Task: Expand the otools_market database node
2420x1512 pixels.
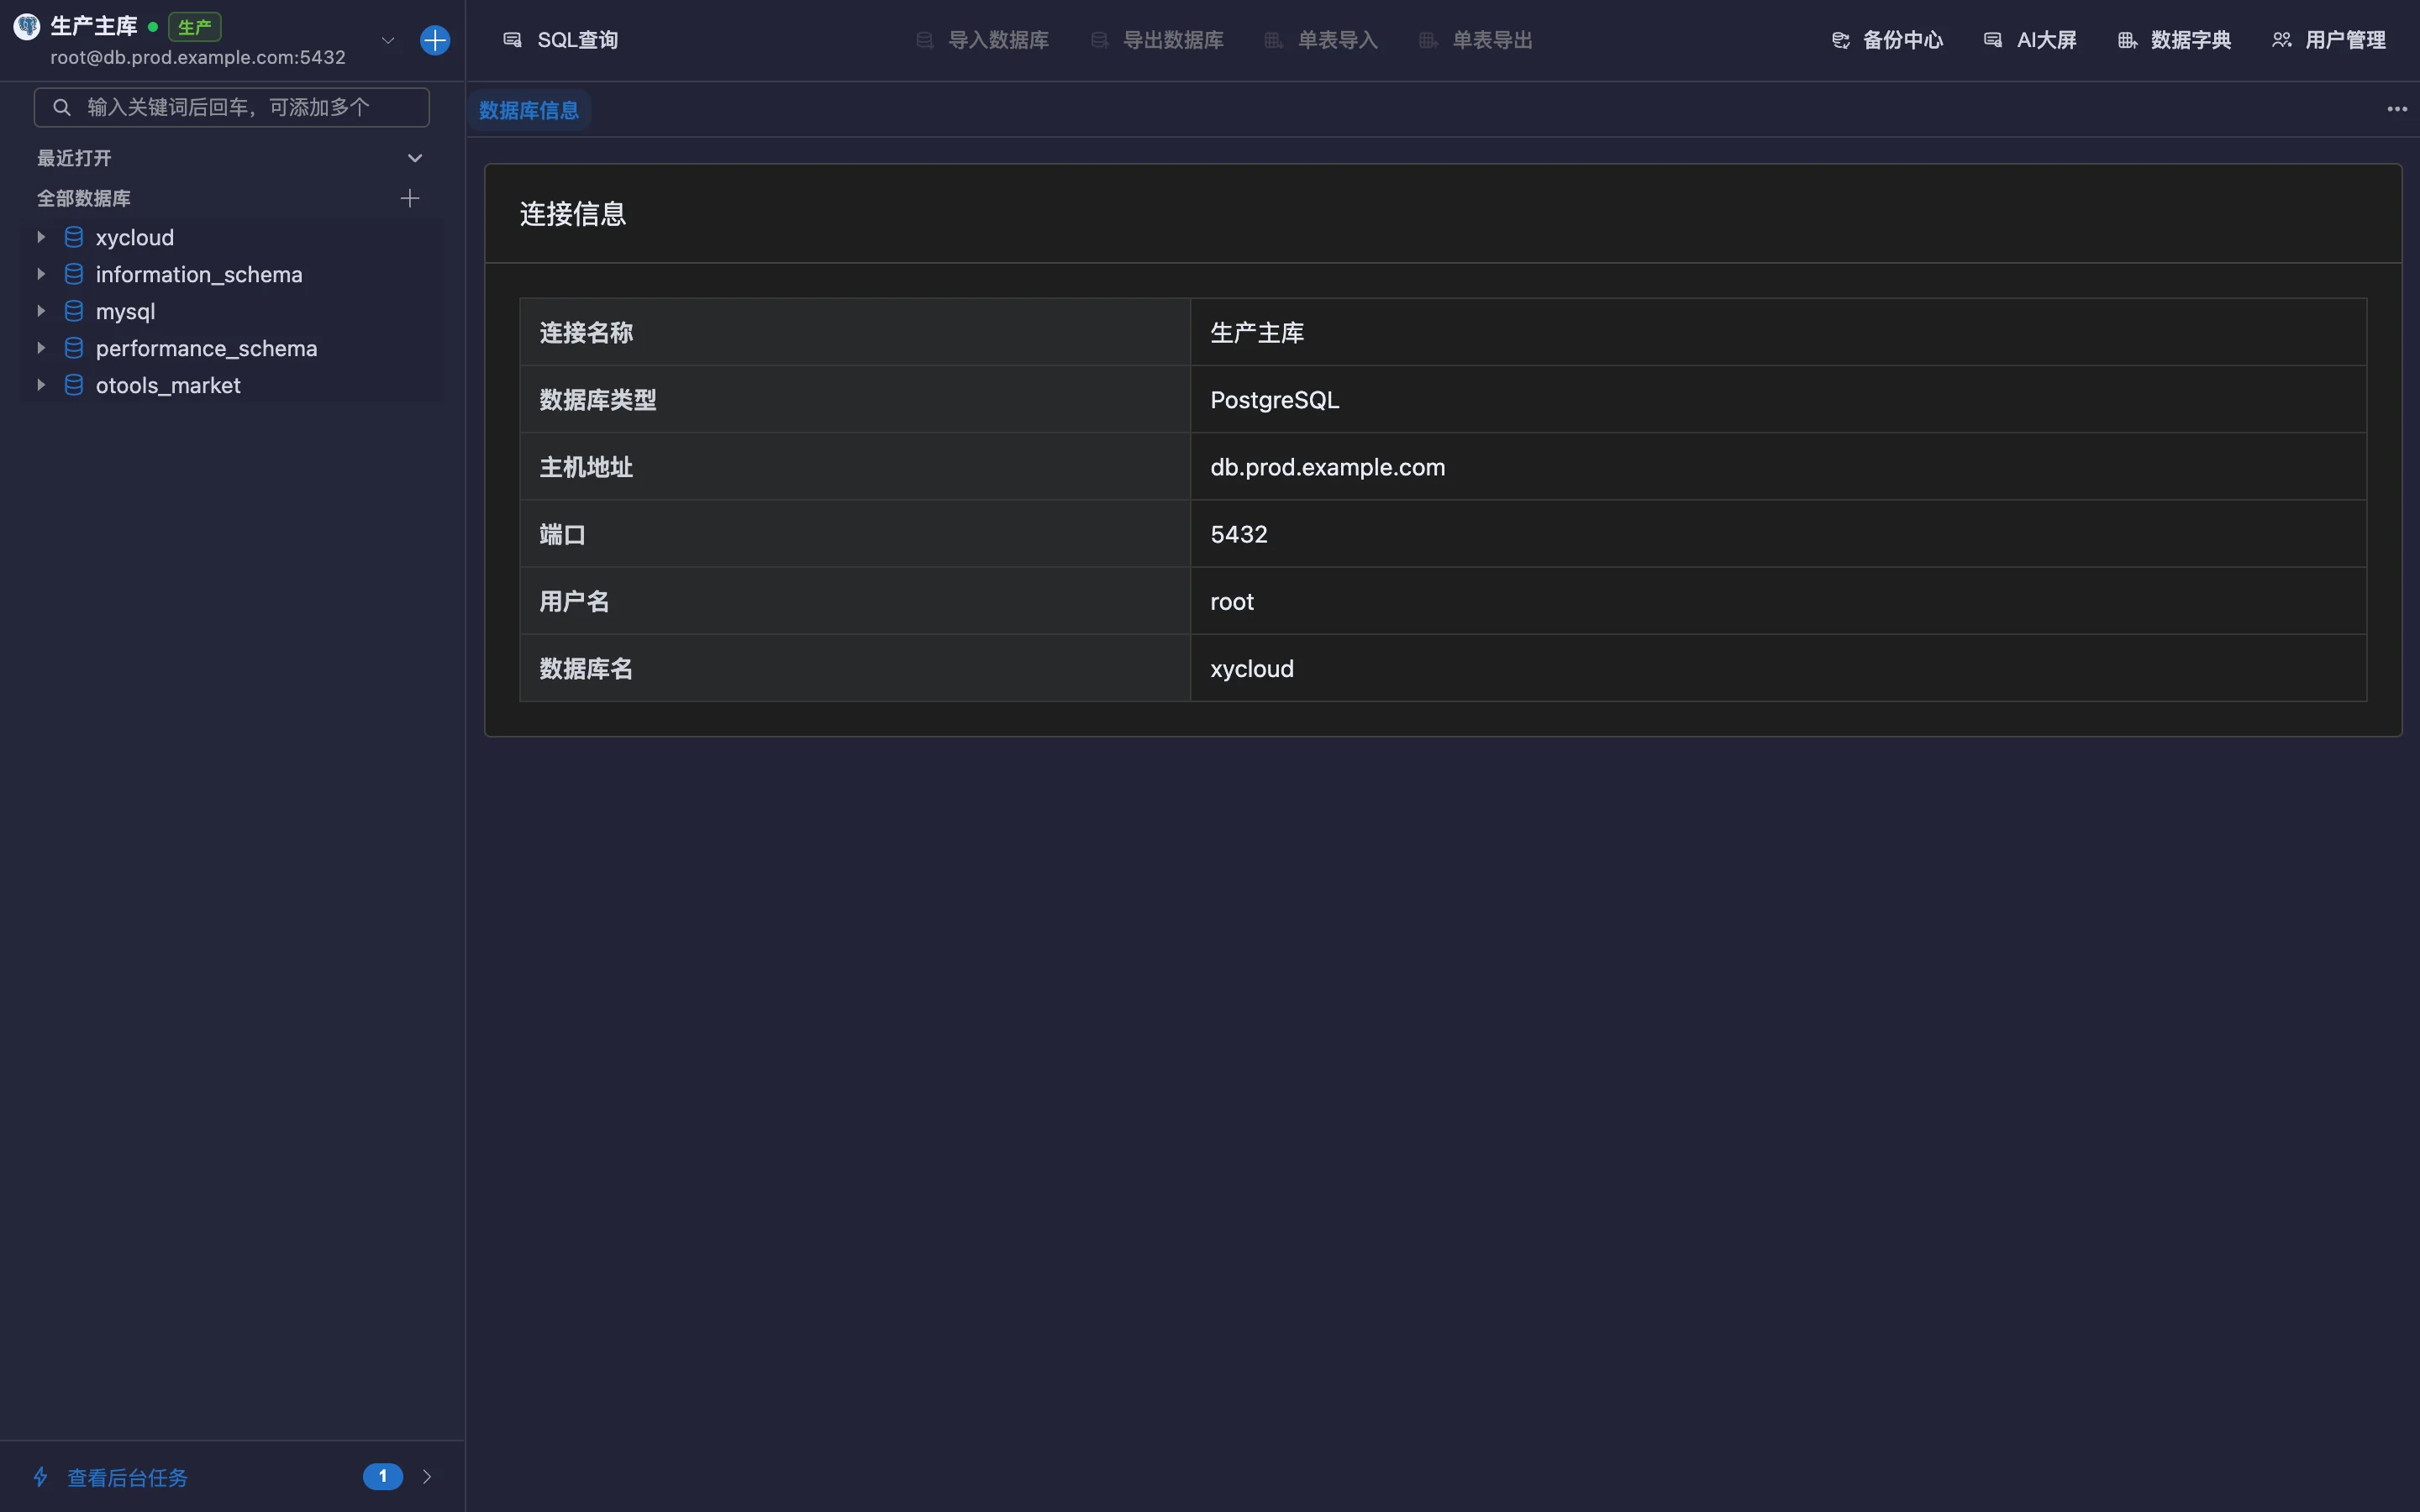Action: tap(41, 385)
